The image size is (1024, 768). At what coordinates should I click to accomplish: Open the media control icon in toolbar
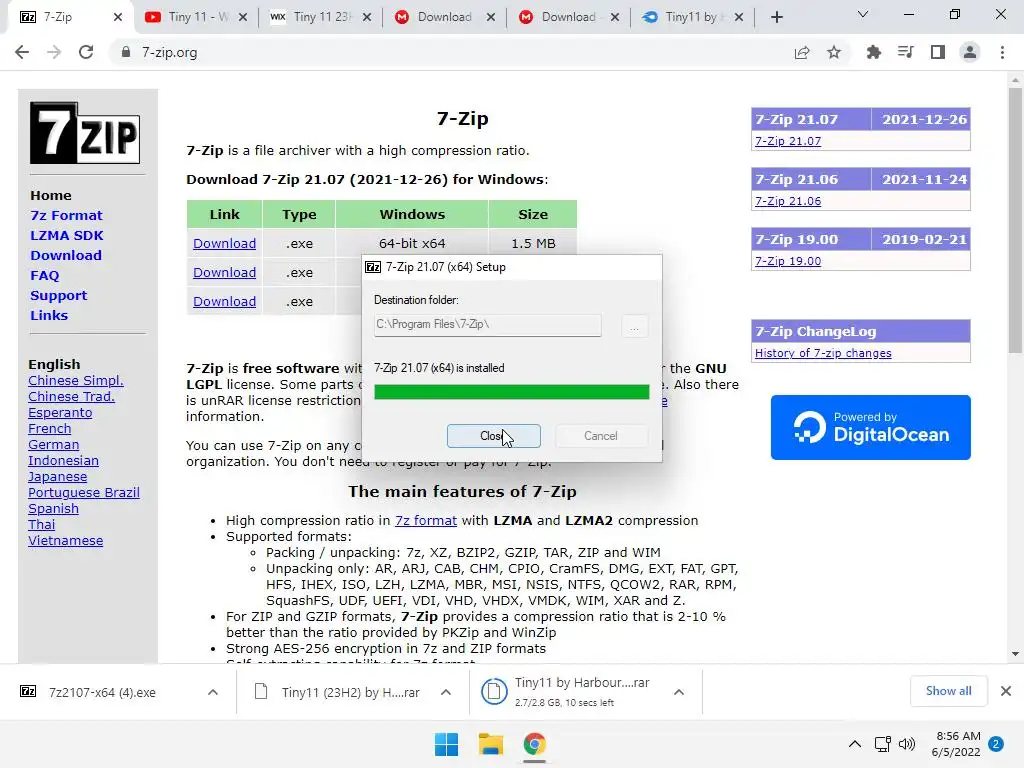[905, 52]
